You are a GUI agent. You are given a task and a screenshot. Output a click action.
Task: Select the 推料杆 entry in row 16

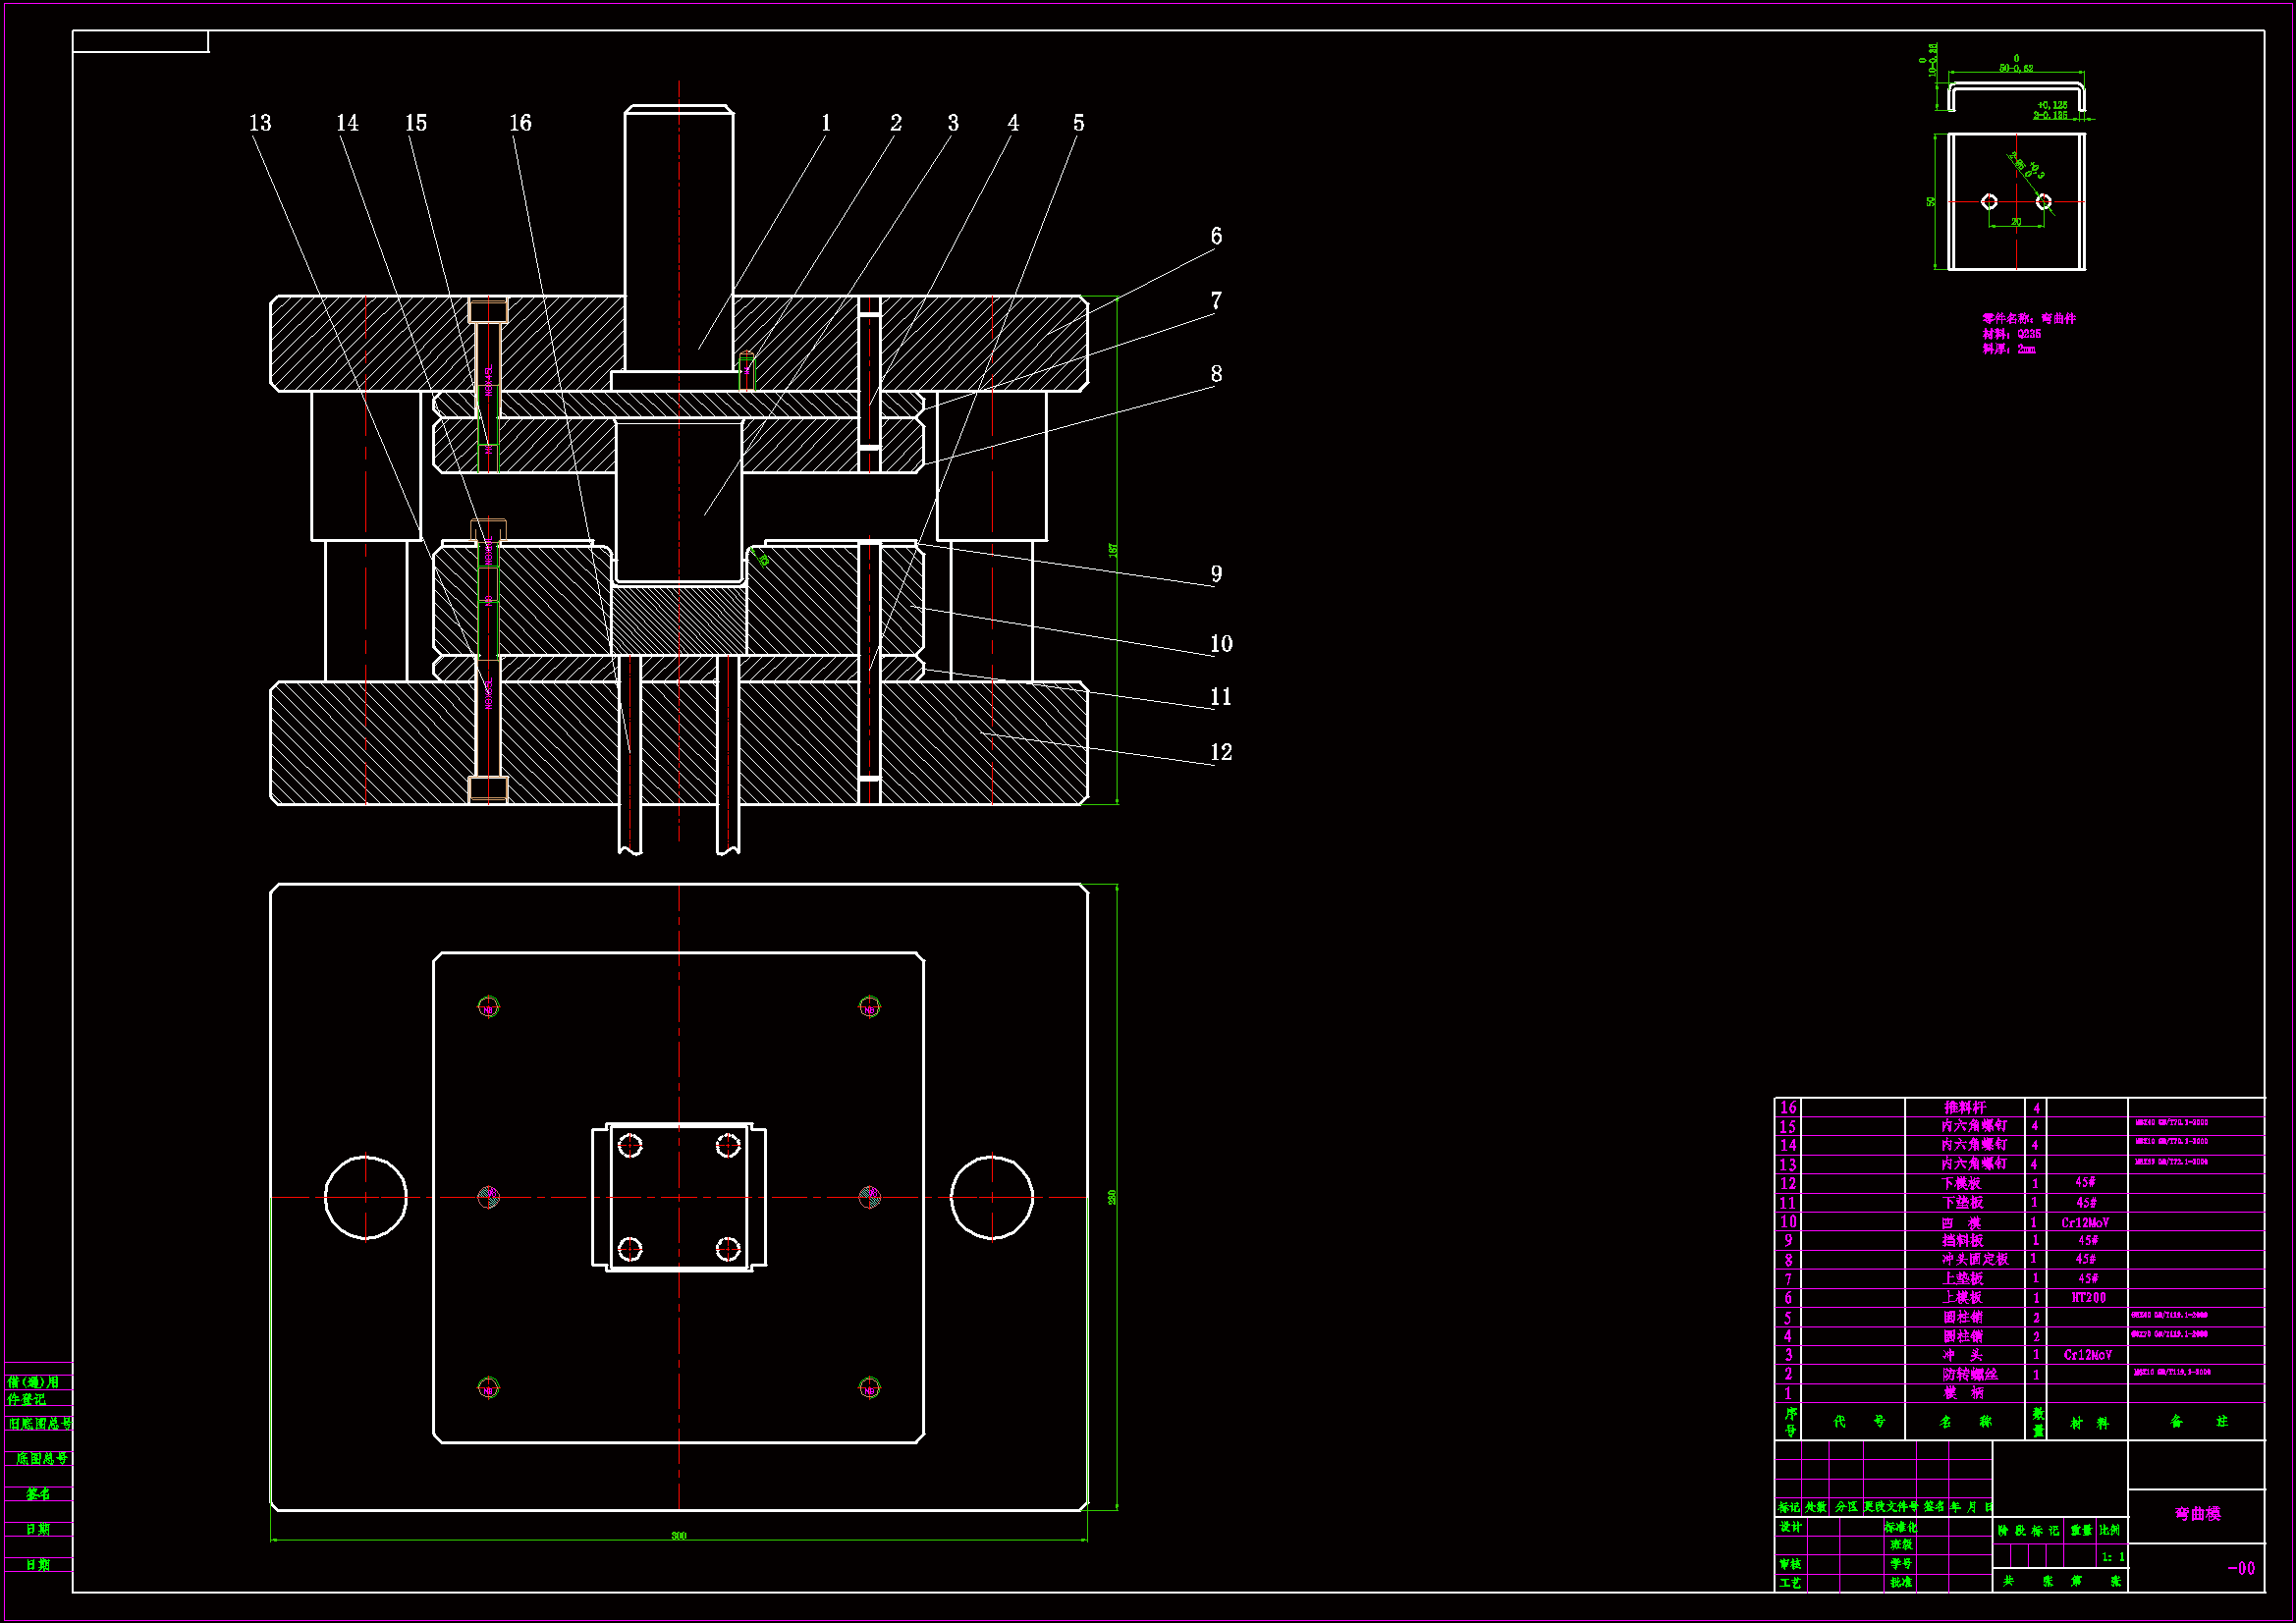tap(1964, 1107)
